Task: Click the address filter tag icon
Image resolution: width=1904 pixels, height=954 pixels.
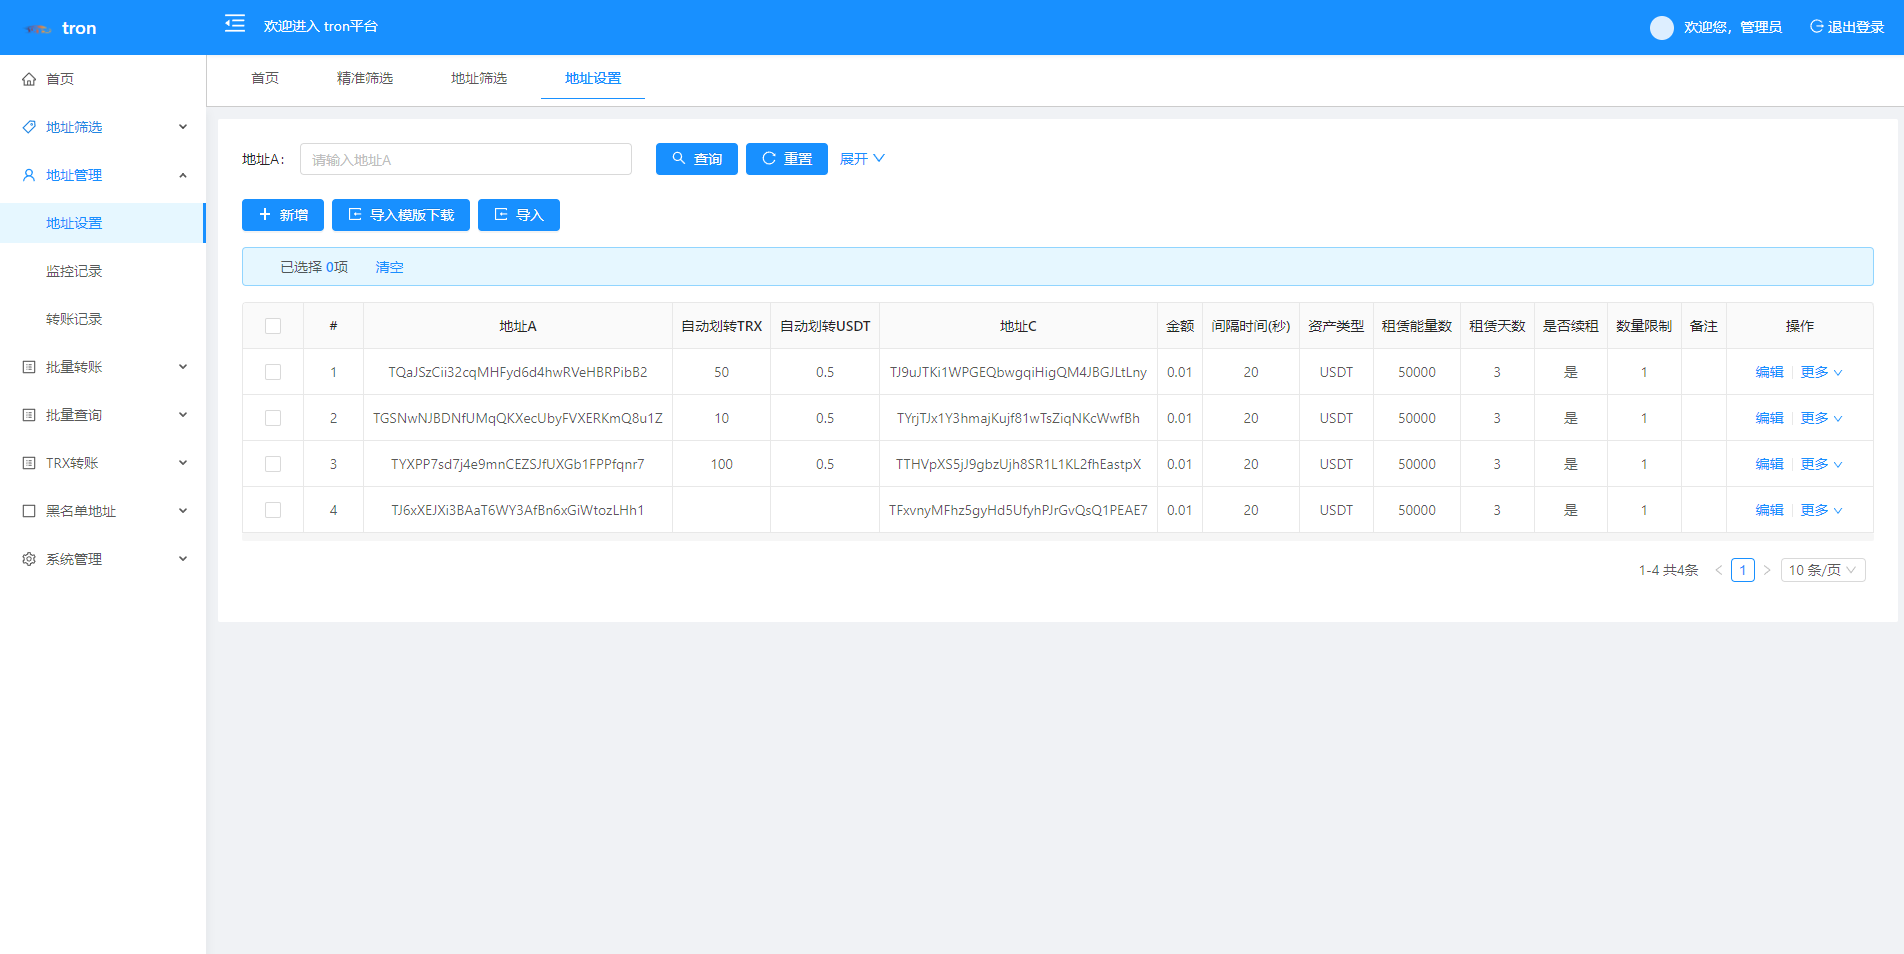Action: coord(29,127)
